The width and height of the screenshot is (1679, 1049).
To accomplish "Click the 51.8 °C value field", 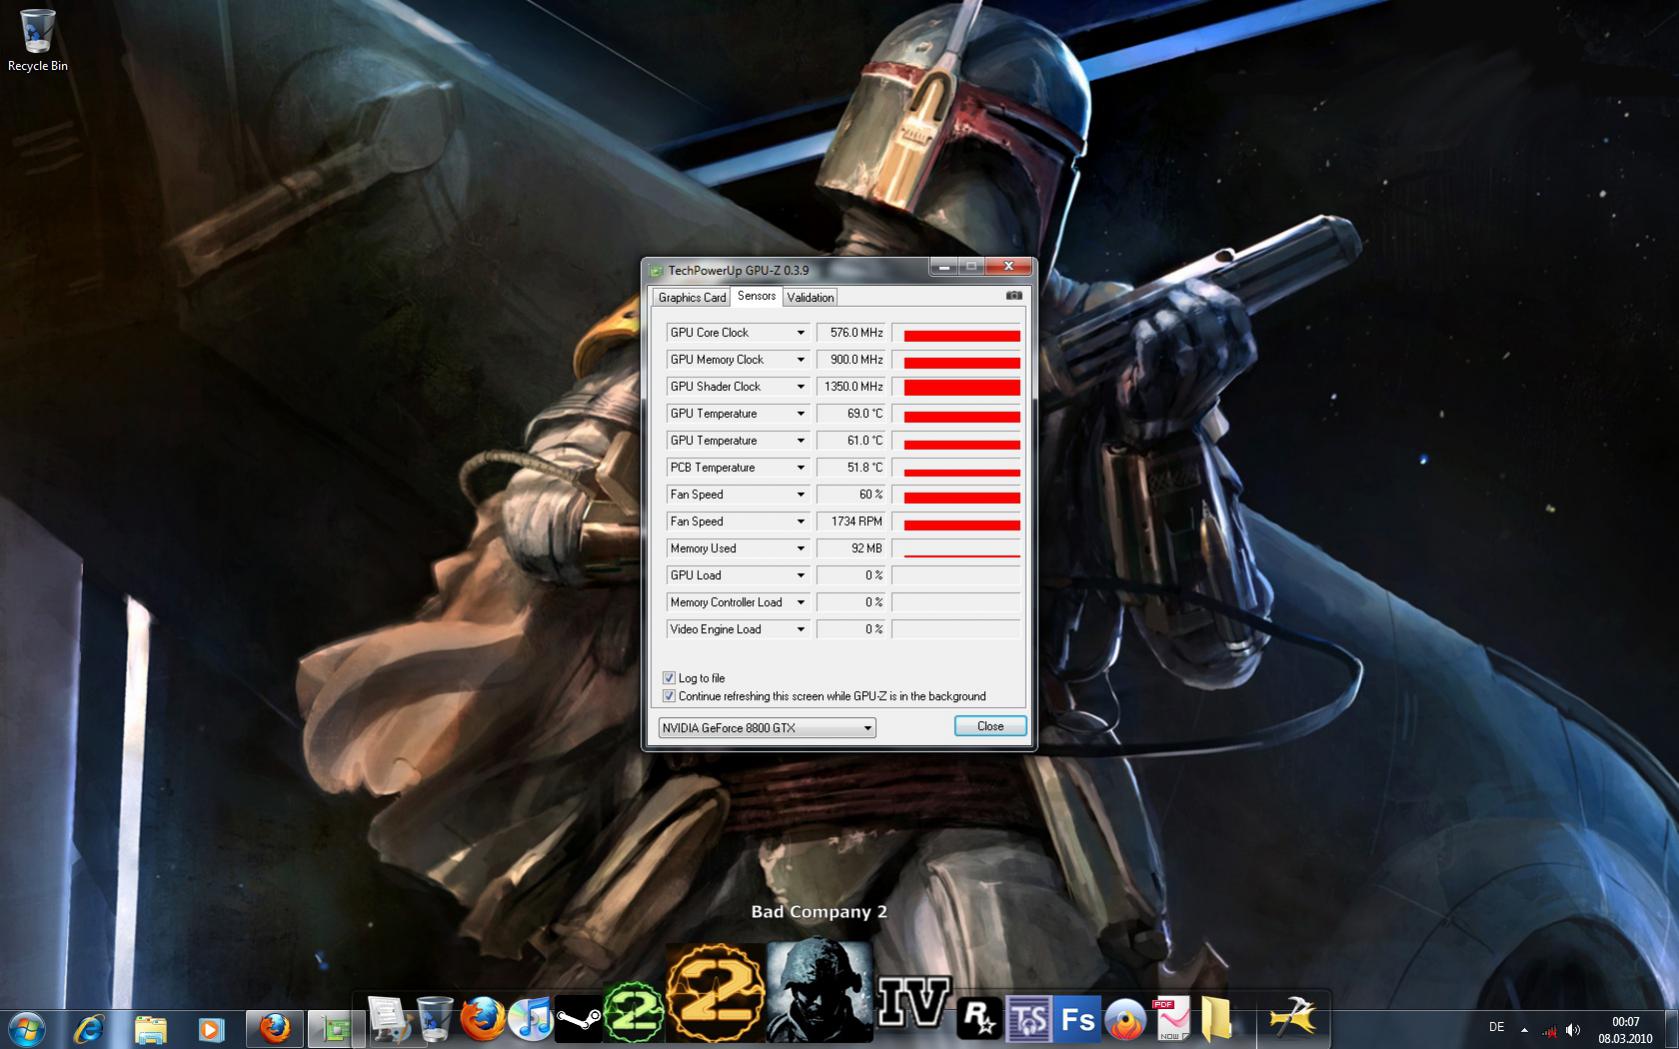I will point(852,468).
